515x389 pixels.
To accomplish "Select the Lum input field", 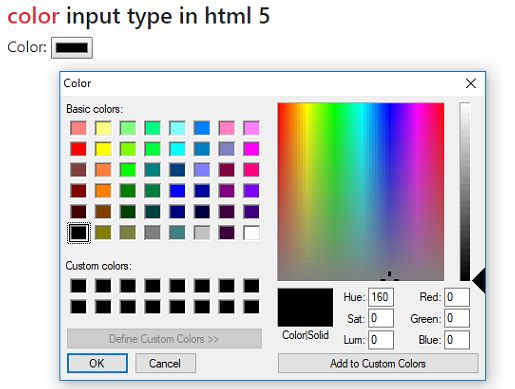I will click(x=381, y=340).
